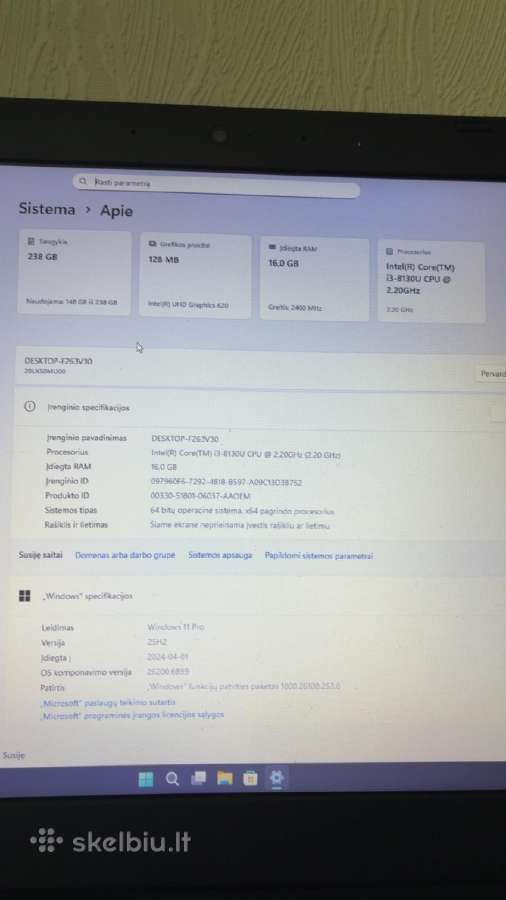Select the Settings gear taskbar icon
The width and height of the screenshot is (506, 900).
pyautogui.click(x=277, y=778)
